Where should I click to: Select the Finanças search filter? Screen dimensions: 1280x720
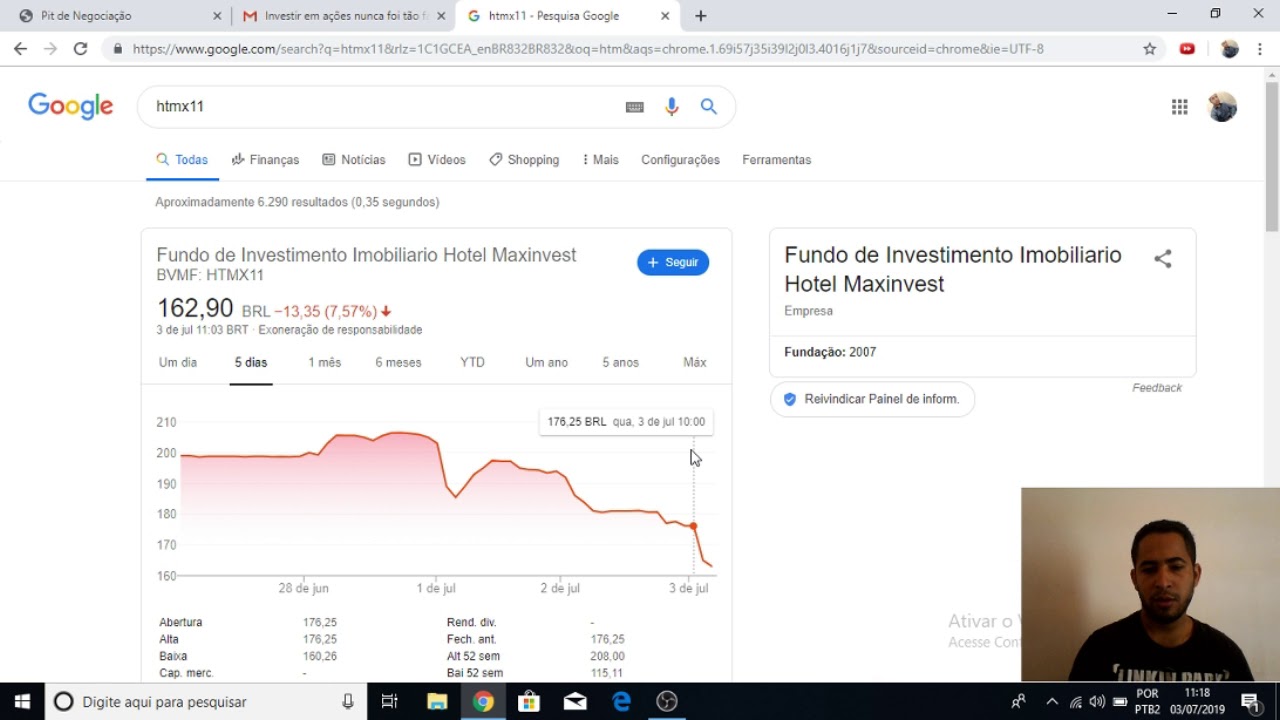point(265,160)
